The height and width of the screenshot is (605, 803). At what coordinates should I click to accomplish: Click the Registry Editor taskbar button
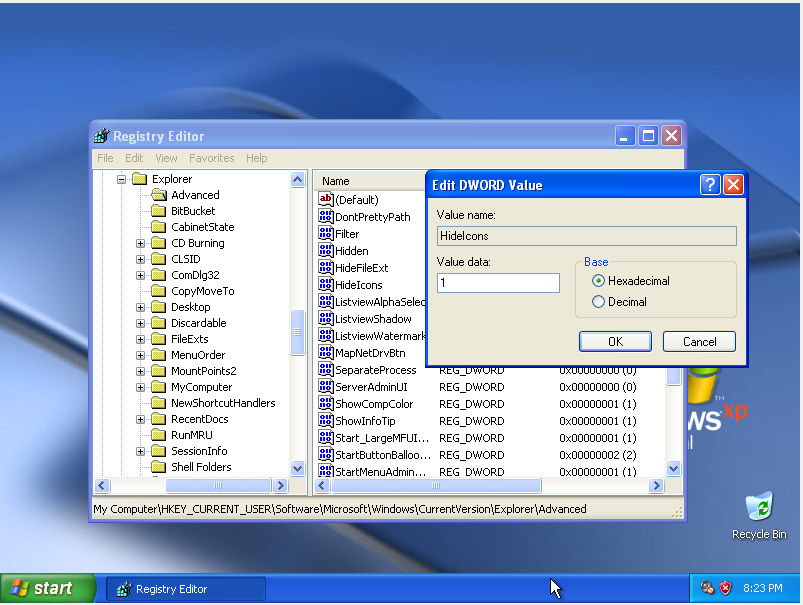tap(186, 589)
